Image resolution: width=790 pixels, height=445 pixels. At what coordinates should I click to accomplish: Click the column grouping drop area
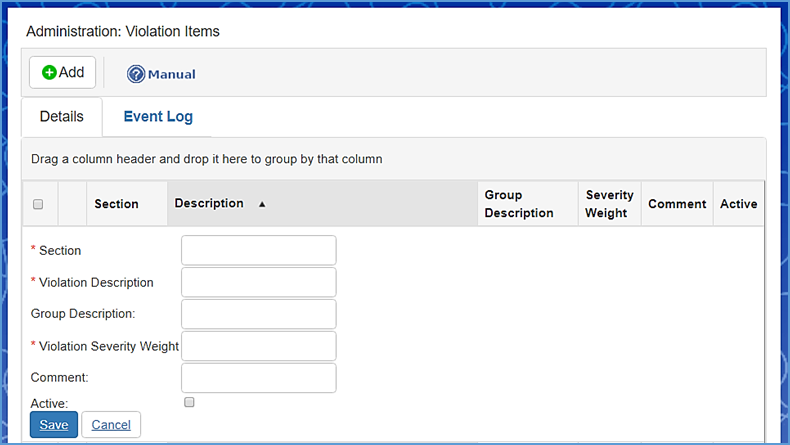click(x=393, y=159)
